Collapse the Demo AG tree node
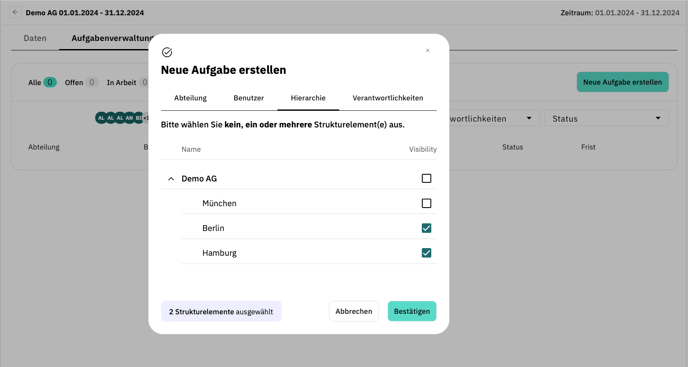The width and height of the screenshot is (688, 367). 171,179
